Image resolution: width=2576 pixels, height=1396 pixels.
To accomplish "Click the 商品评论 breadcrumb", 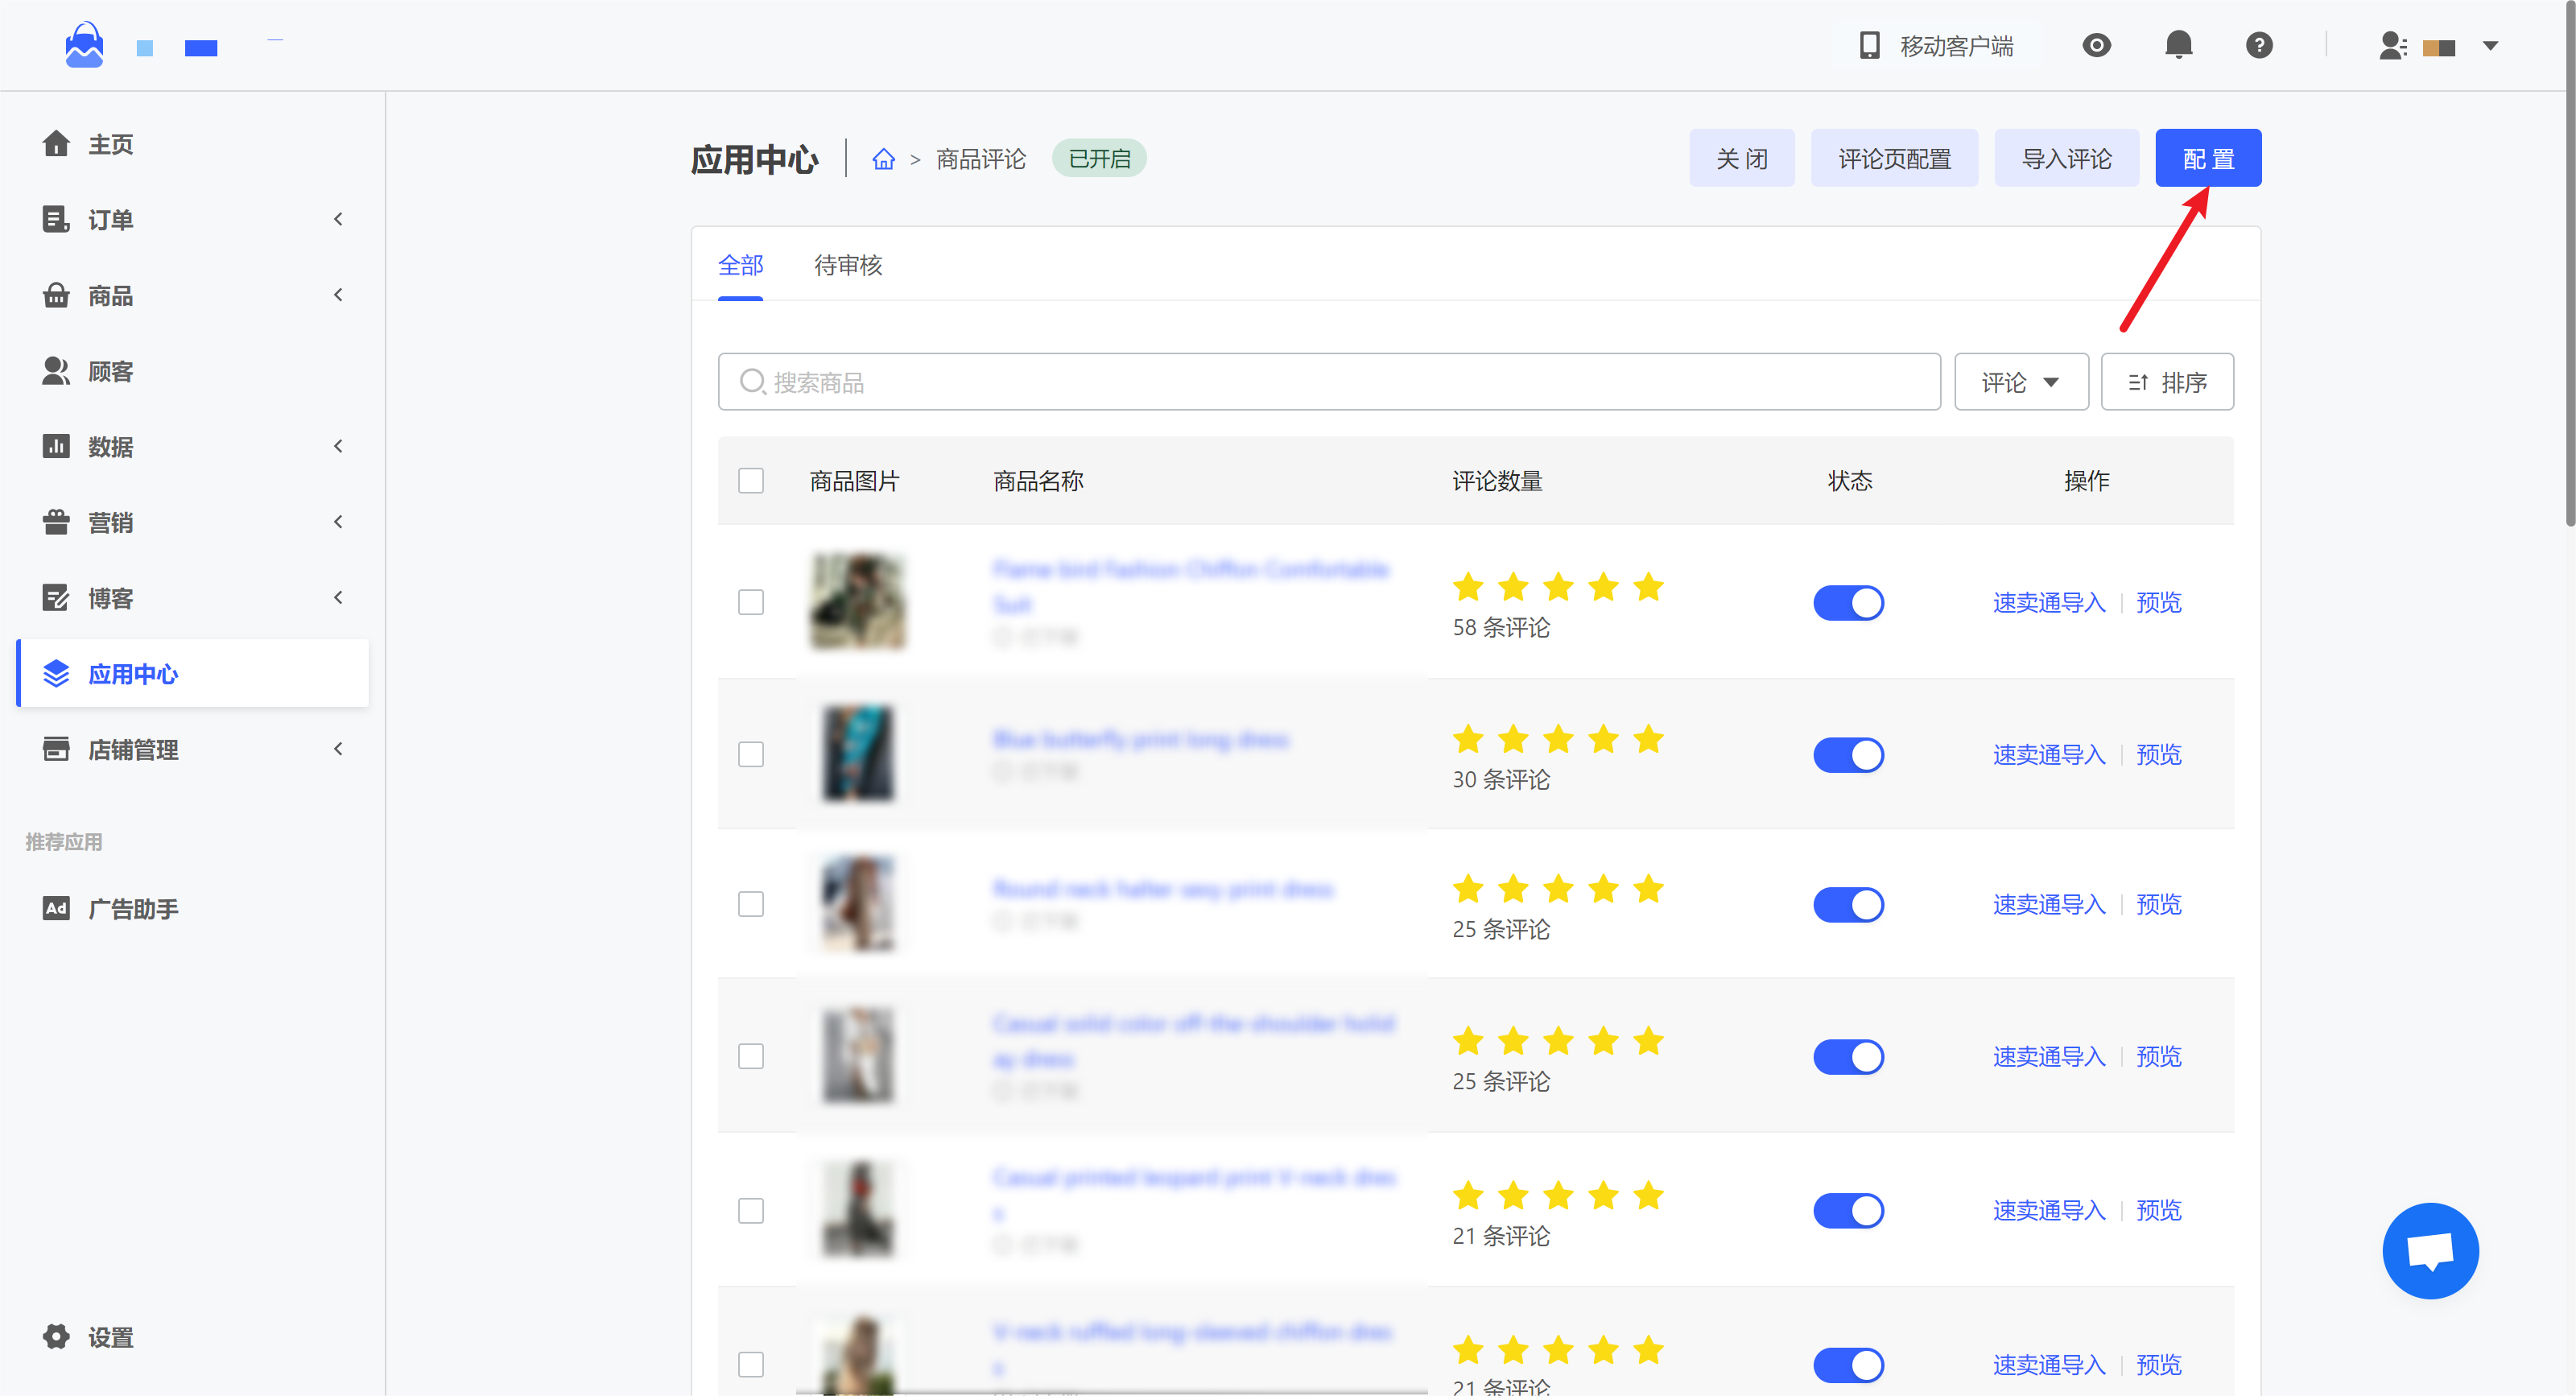I will pos(981,159).
